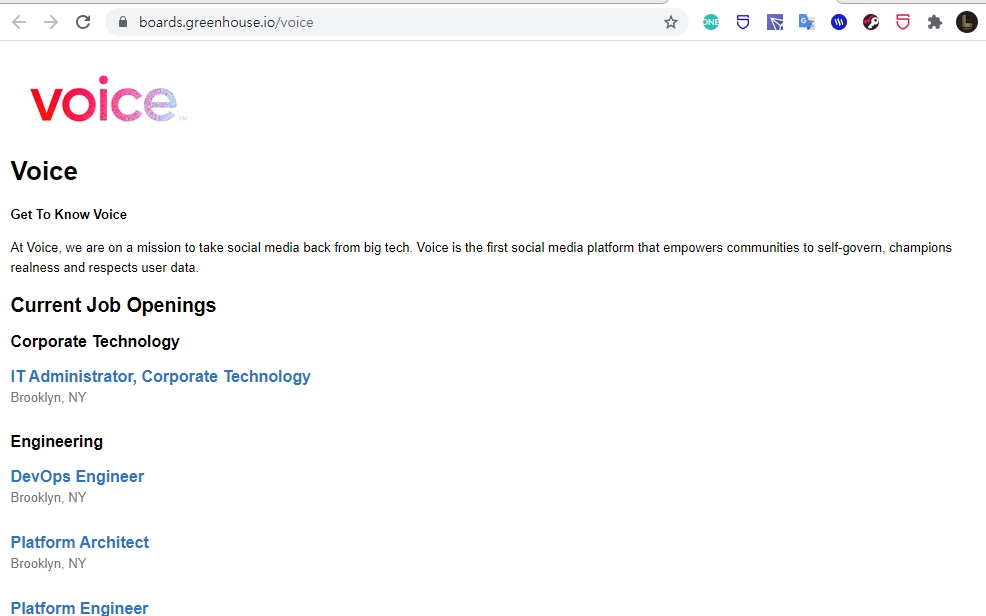The image size is (986, 616).
Task: Click the Brooklyn, NY location under DevOps Engineer
Action: tap(48, 497)
